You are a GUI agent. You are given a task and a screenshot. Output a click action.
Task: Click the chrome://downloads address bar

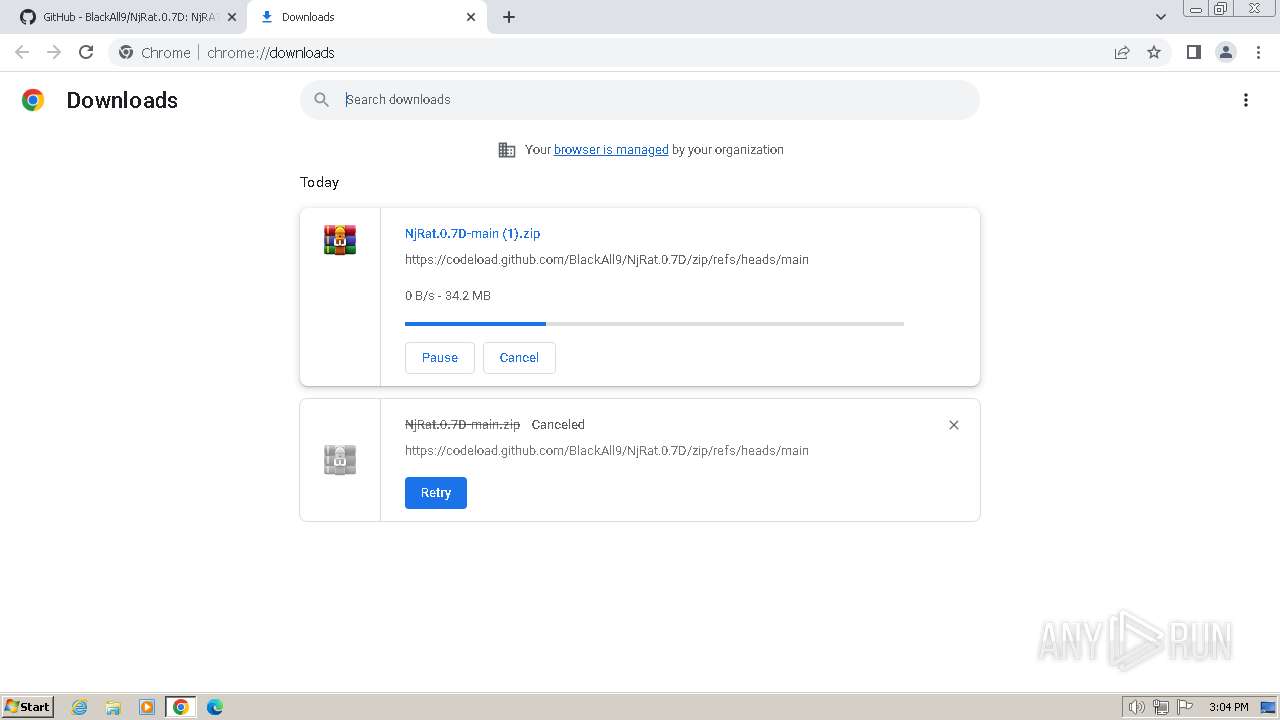click(640, 52)
